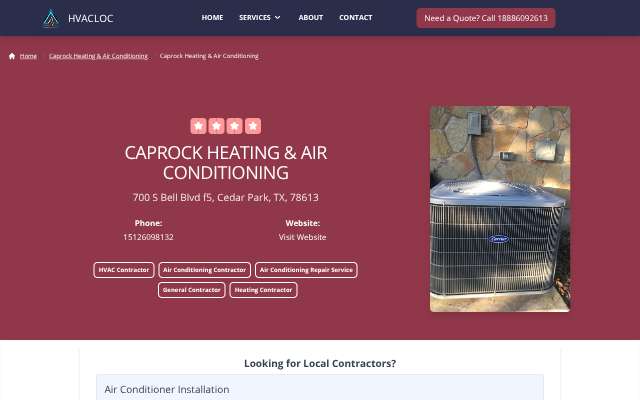The width and height of the screenshot is (640, 400).
Task: Click the fourth rating star
Action: click(x=253, y=126)
